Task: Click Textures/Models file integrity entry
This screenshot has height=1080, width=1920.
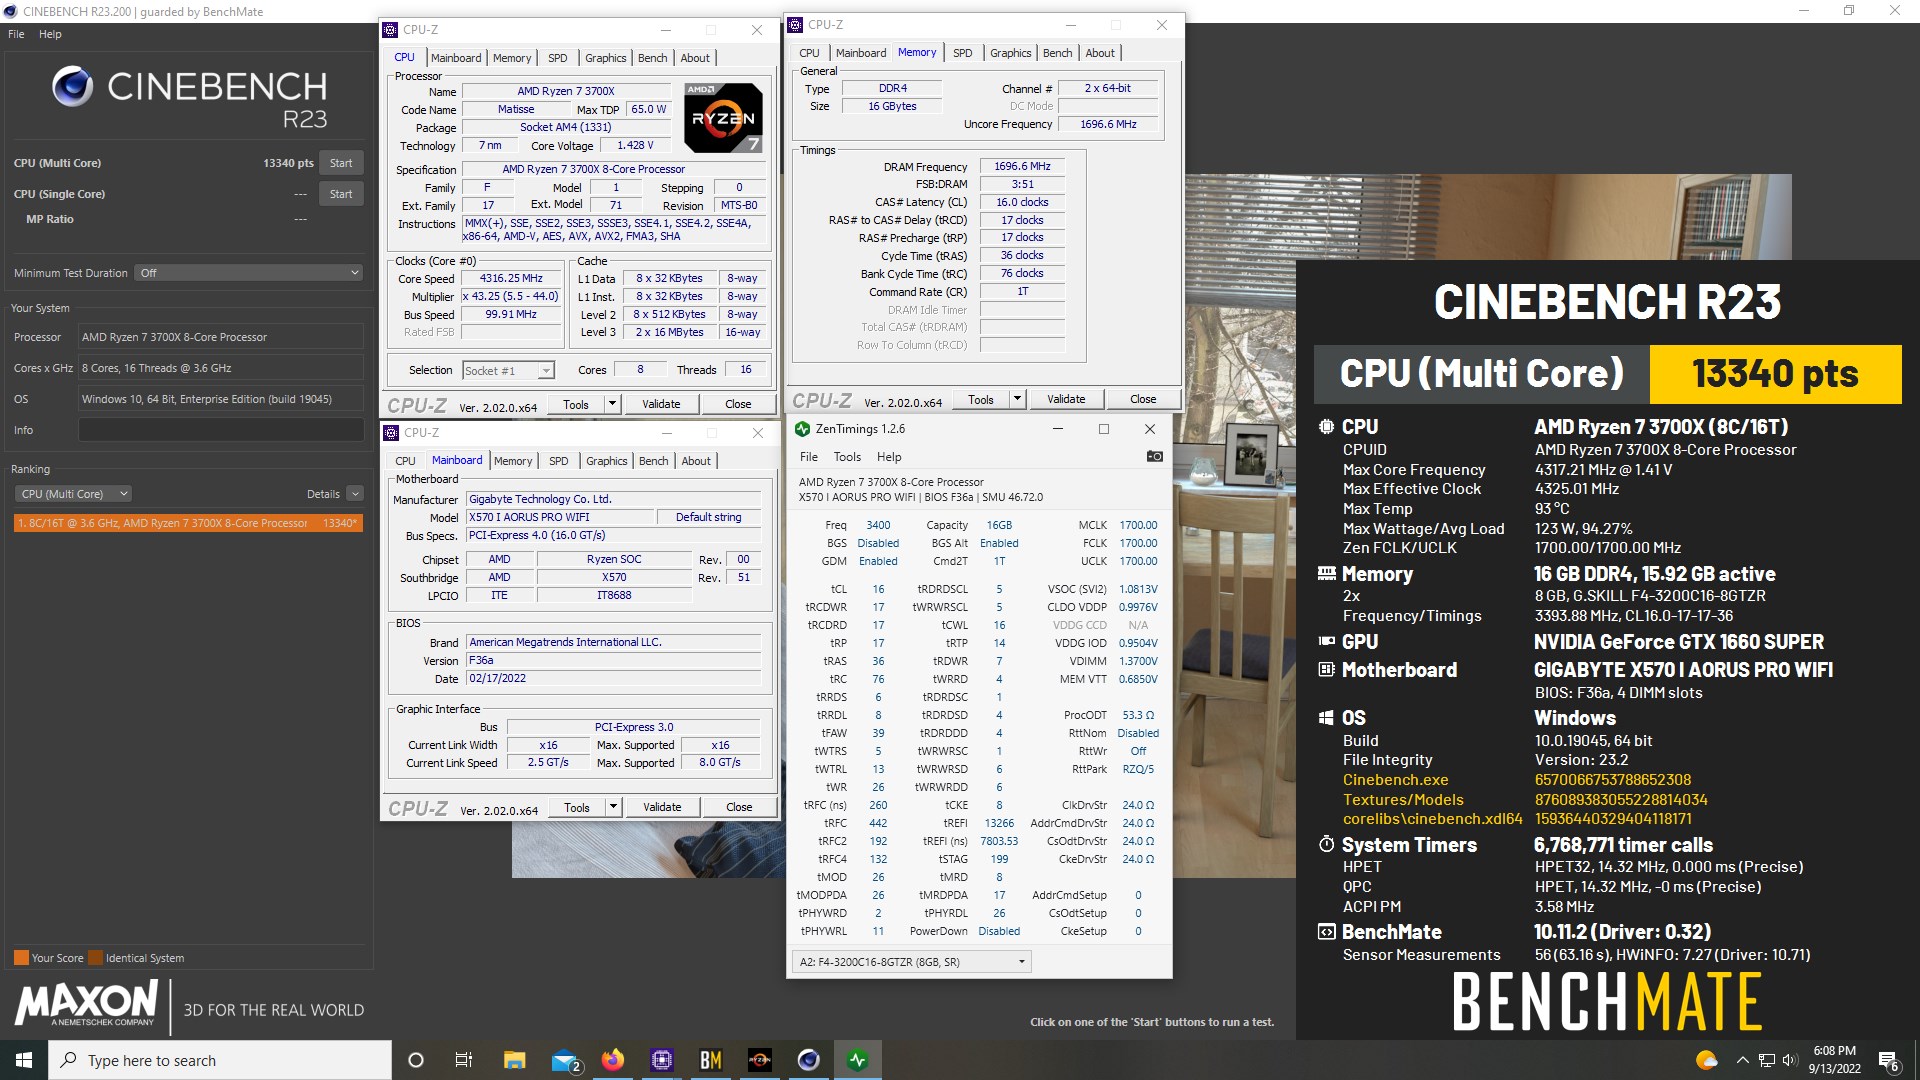Action: [x=1403, y=800]
